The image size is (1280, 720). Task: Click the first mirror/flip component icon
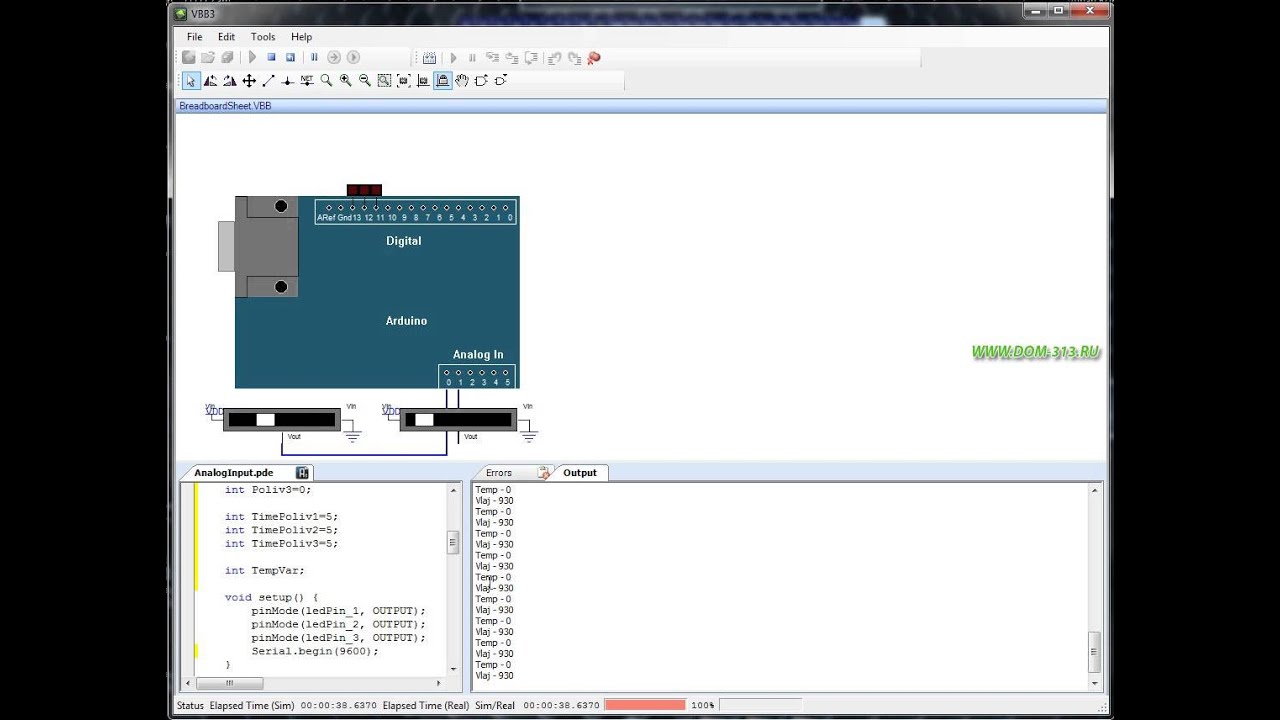point(211,81)
